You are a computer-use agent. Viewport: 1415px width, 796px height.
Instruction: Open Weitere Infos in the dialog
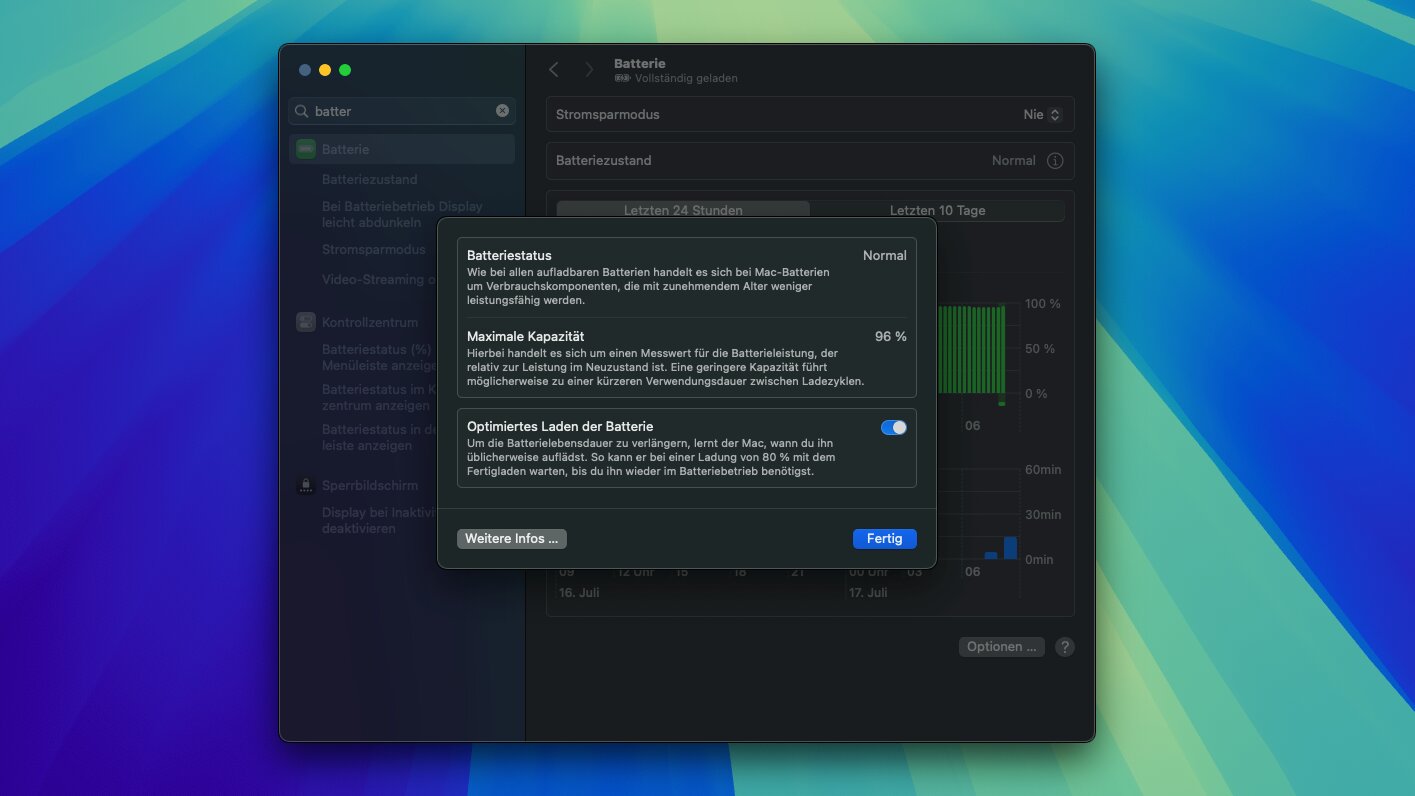511,538
